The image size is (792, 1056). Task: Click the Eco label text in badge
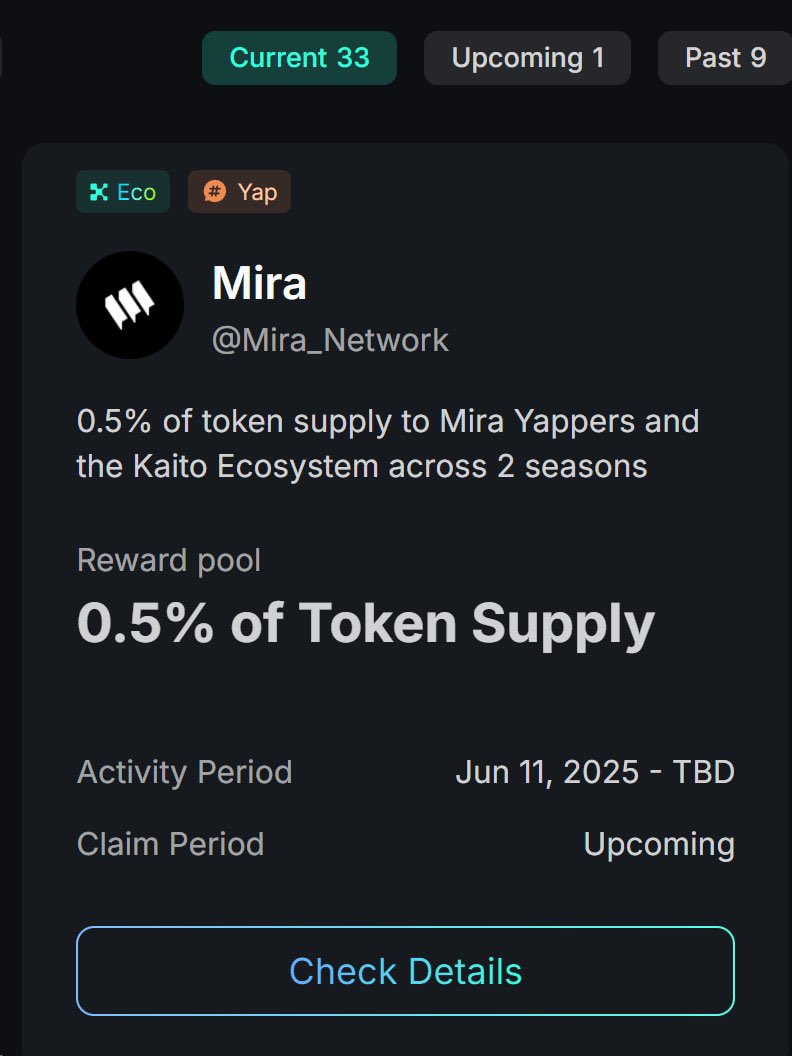(137, 193)
